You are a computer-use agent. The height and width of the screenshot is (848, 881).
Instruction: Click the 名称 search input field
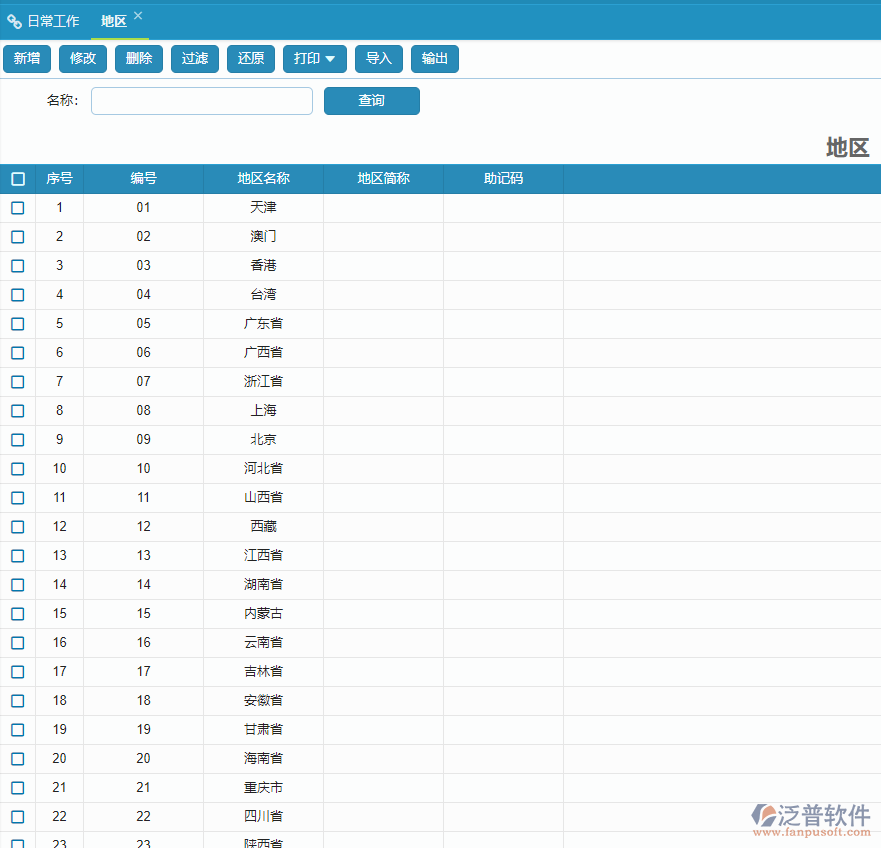pos(202,101)
